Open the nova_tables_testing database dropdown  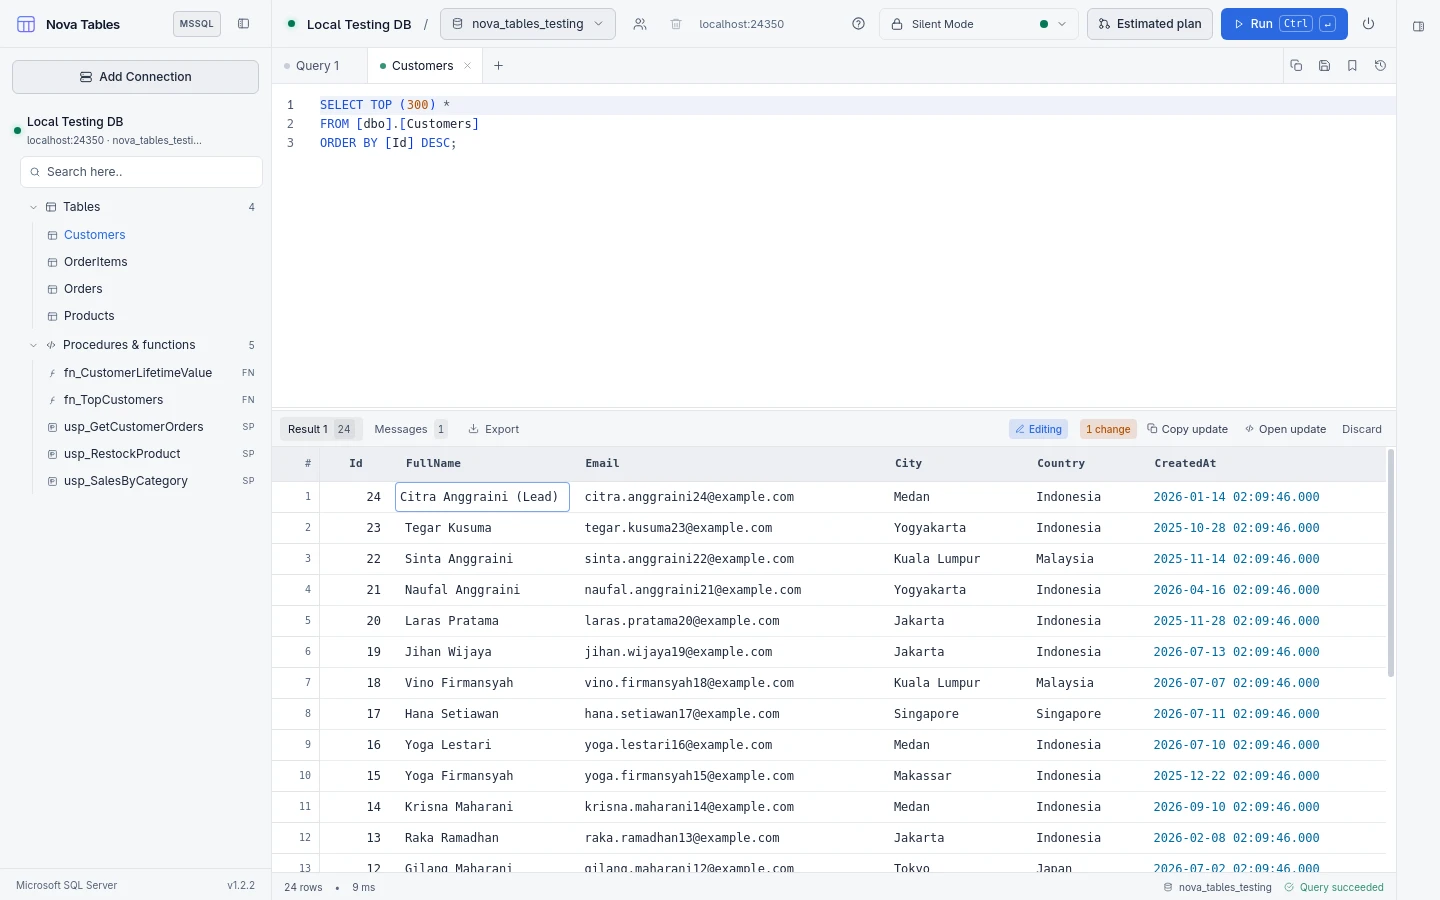528,24
